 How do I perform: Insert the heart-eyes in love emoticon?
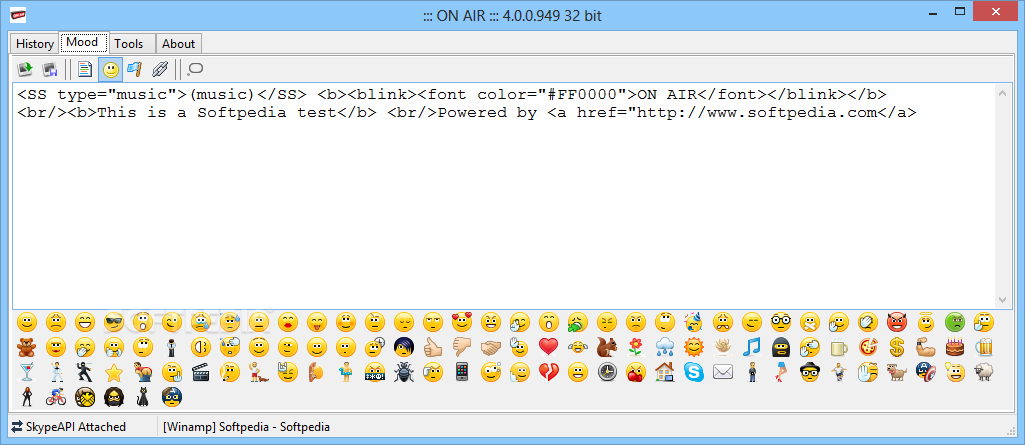point(462,322)
